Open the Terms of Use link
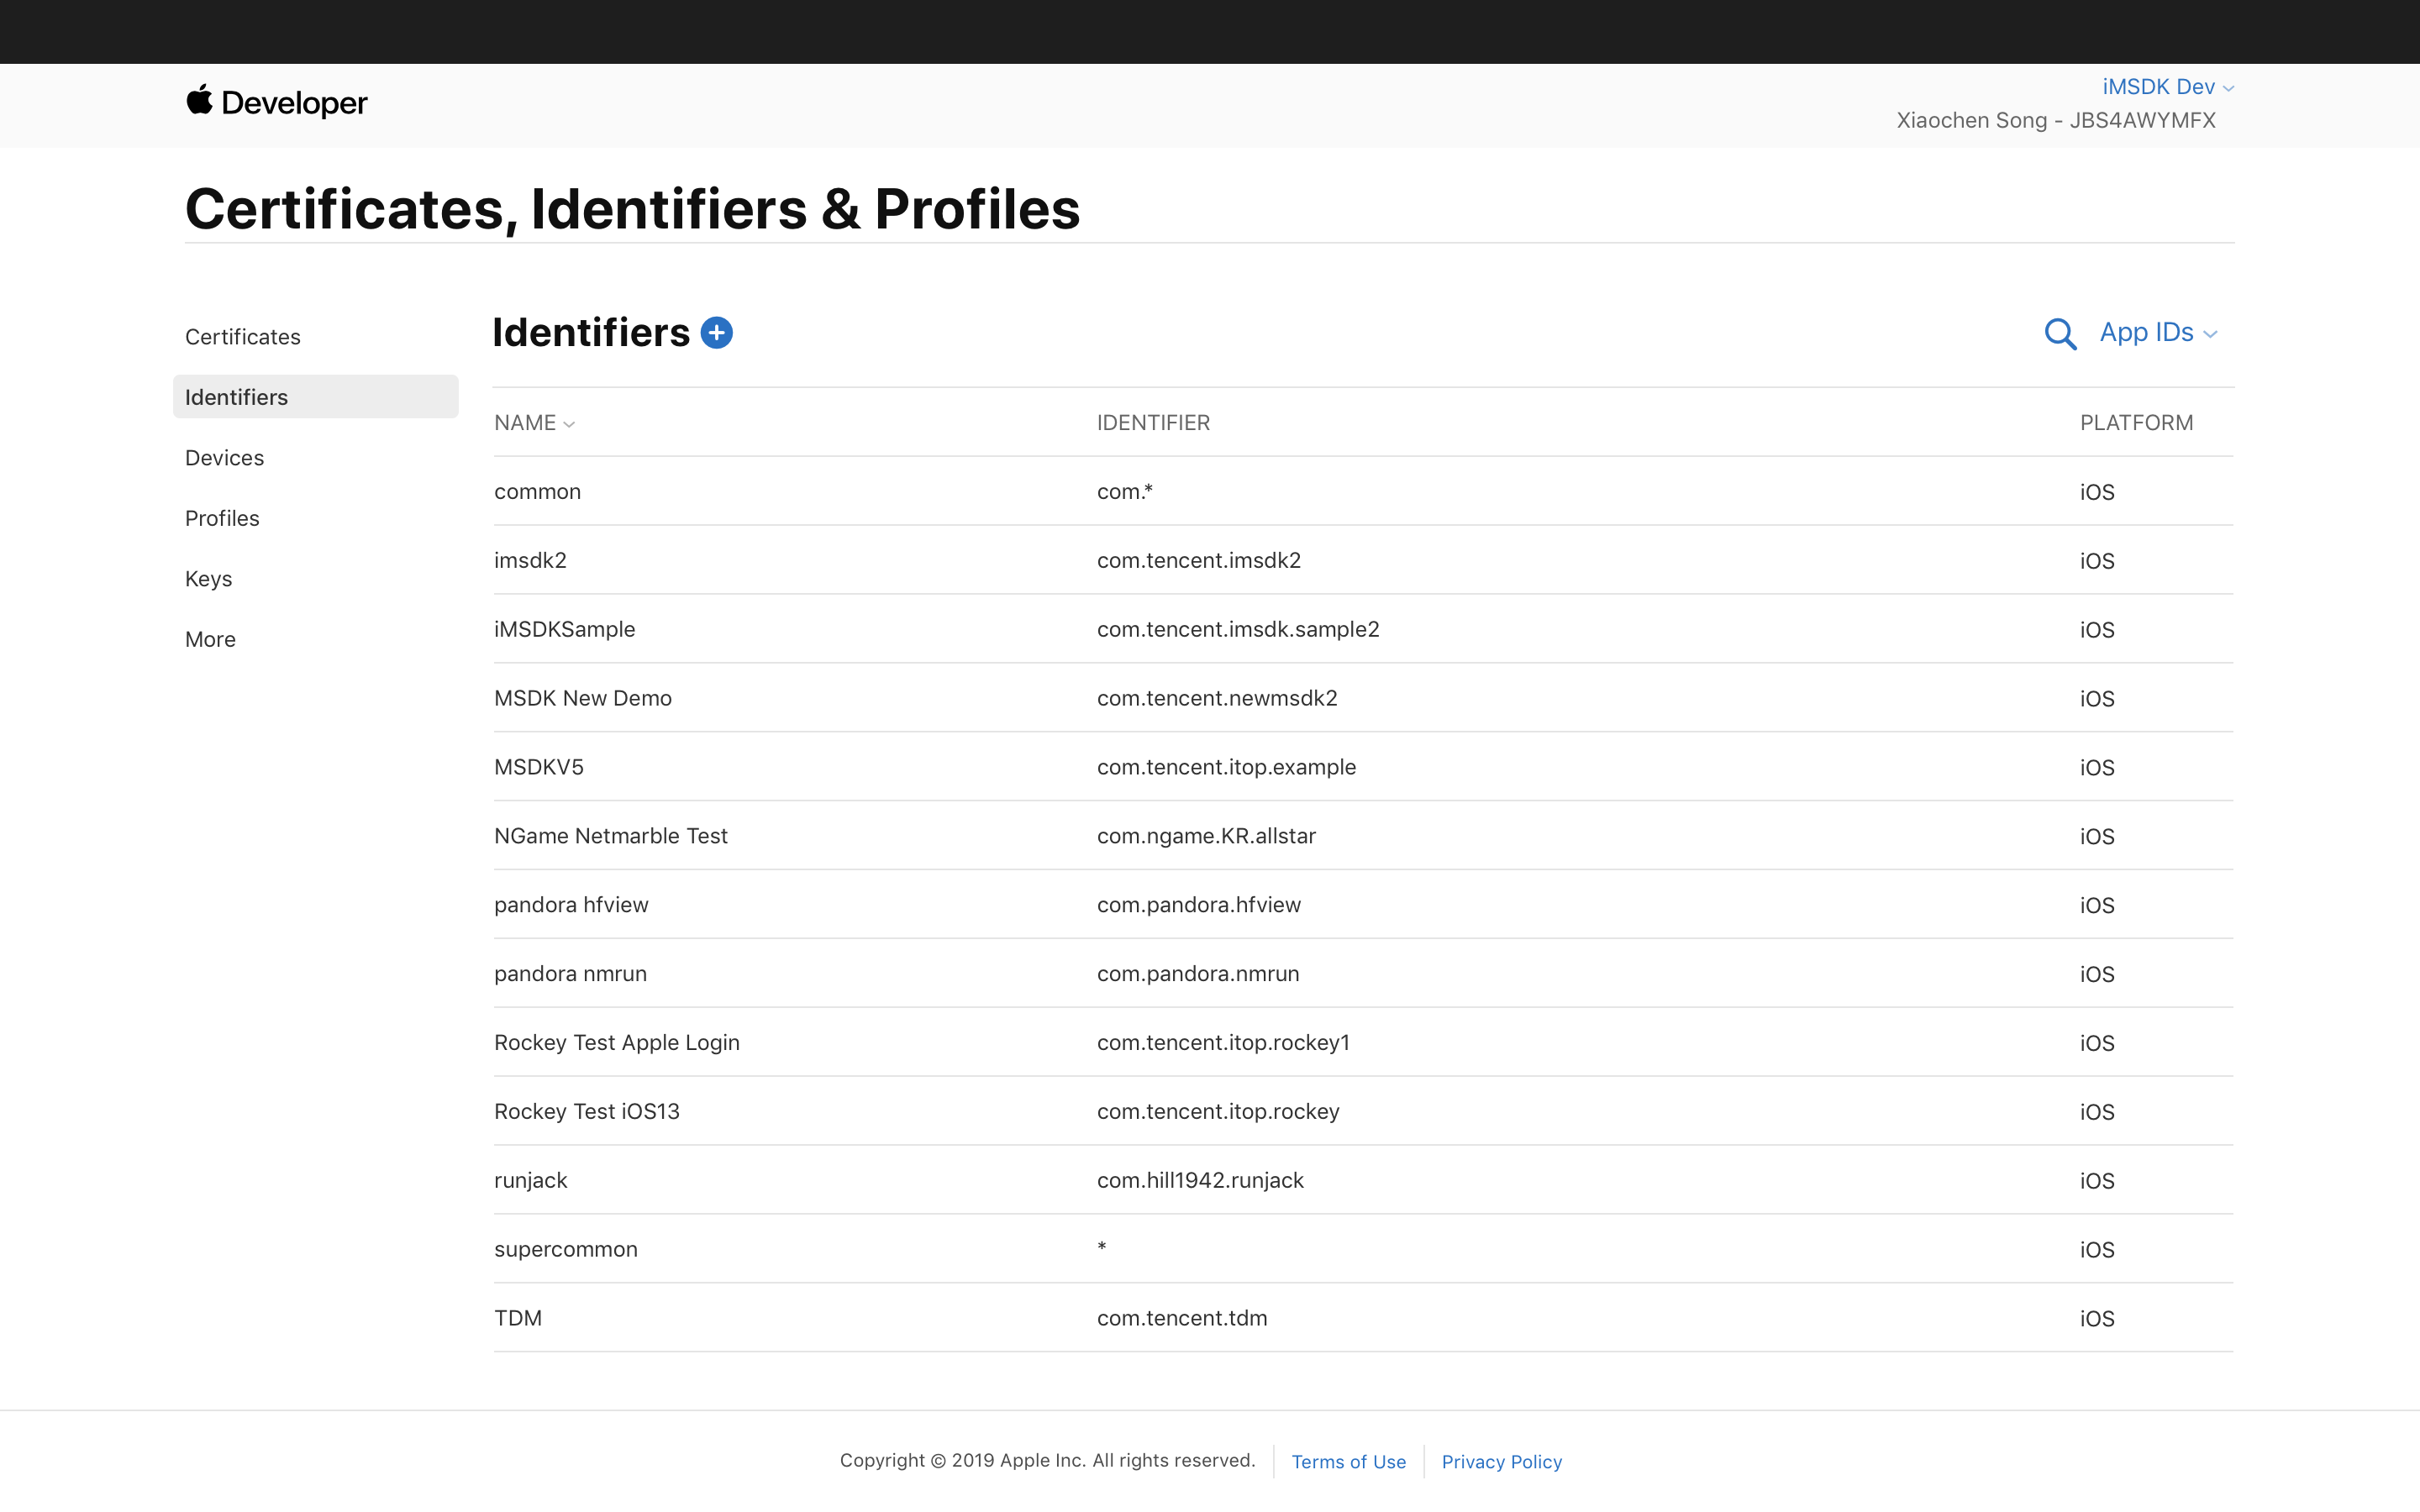Viewport: 2420px width, 1512px height. (x=1348, y=1461)
